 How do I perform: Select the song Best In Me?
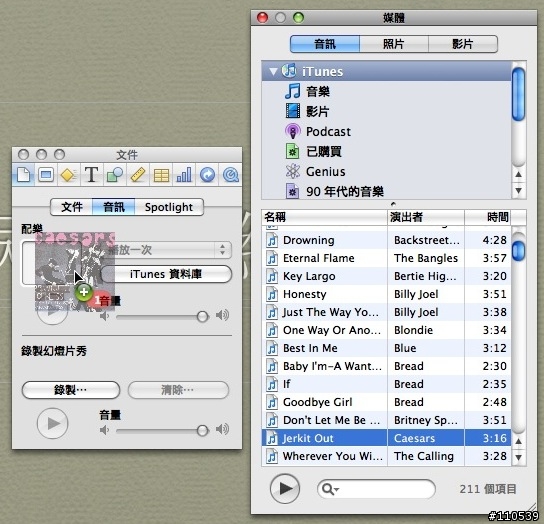tap(386, 348)
